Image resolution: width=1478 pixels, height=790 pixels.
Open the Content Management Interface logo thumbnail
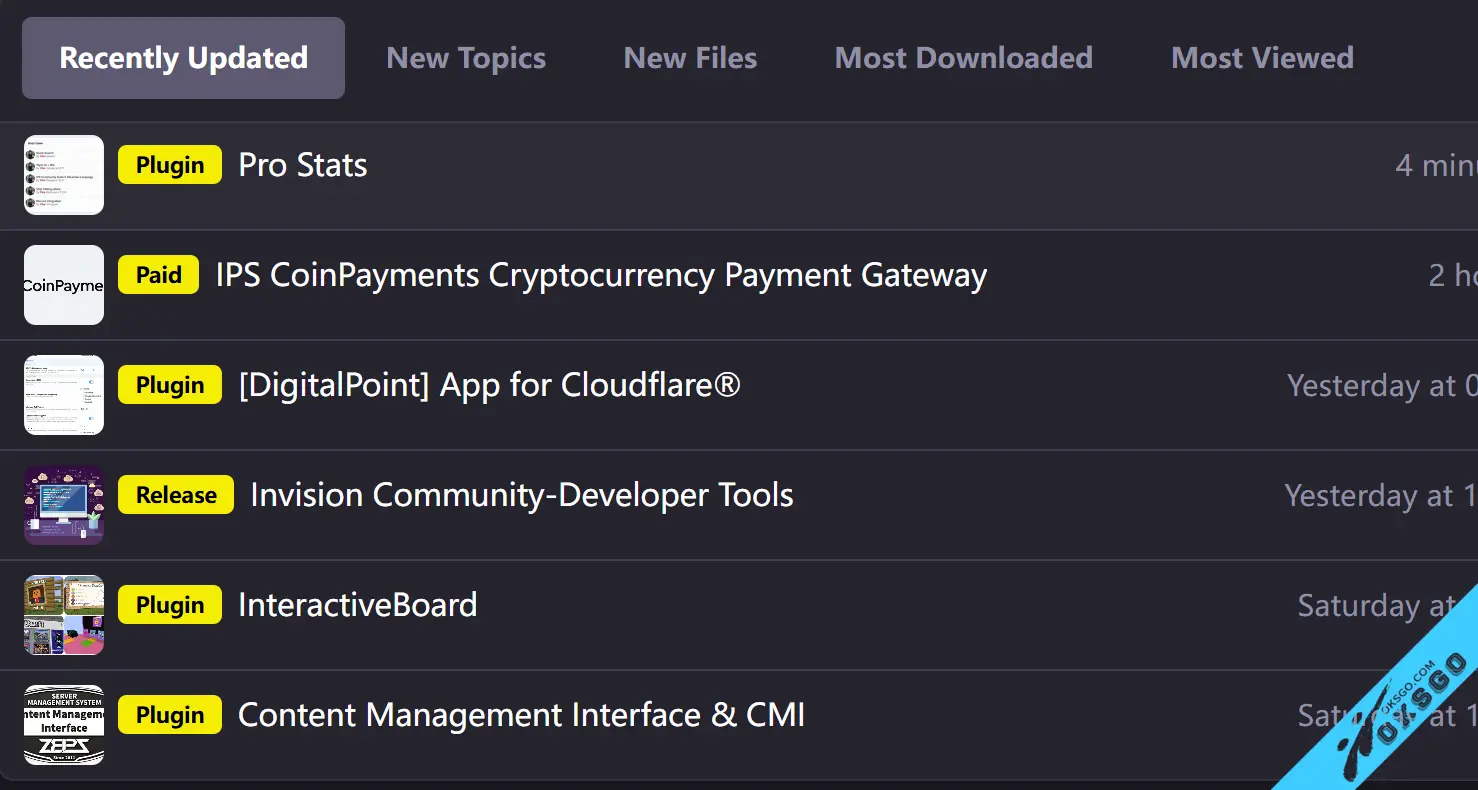tap(64, 725)
